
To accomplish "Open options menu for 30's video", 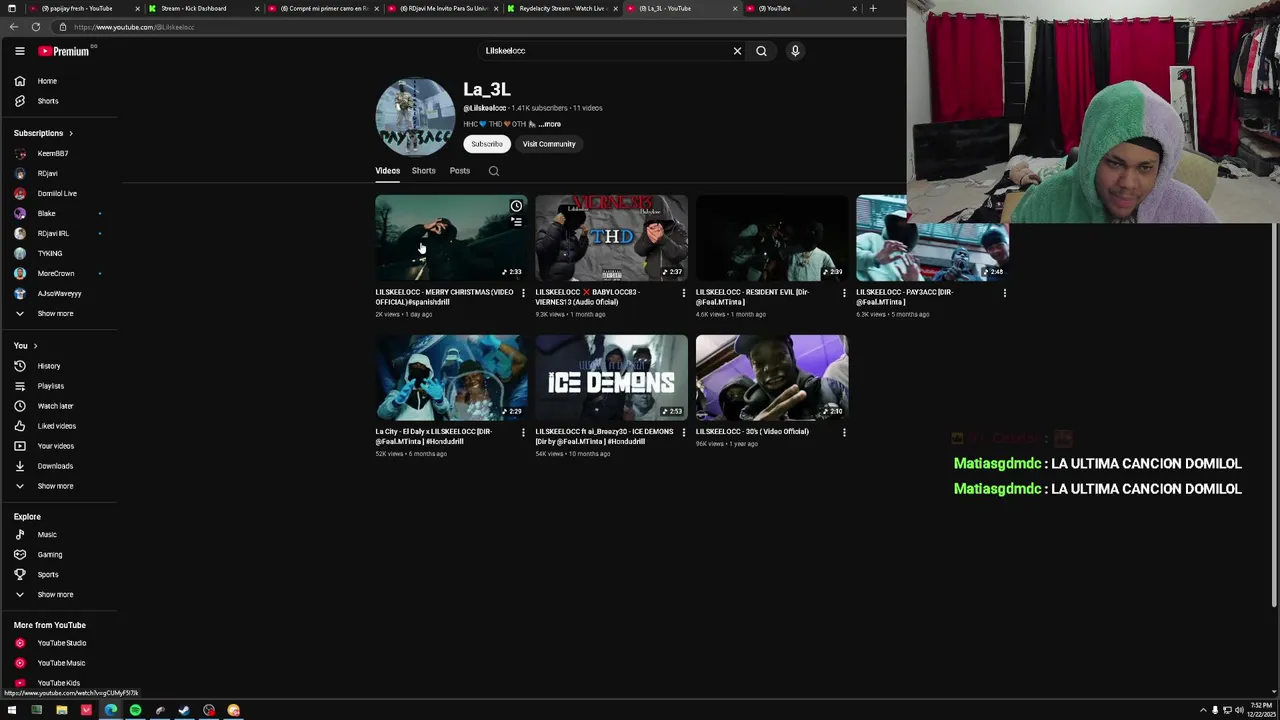I will (x=844, y=432).
